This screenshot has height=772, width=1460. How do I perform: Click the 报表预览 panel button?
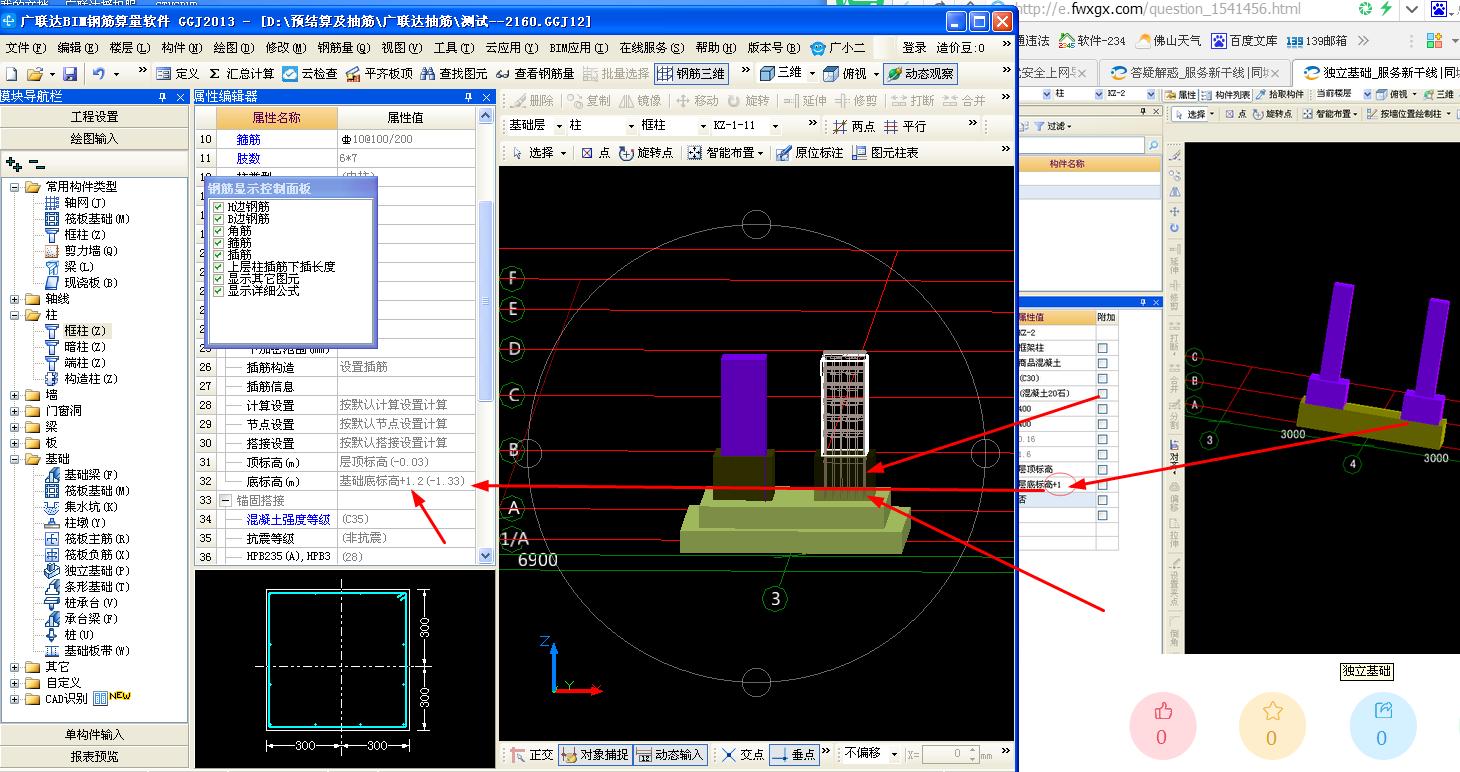click(94, 757)
